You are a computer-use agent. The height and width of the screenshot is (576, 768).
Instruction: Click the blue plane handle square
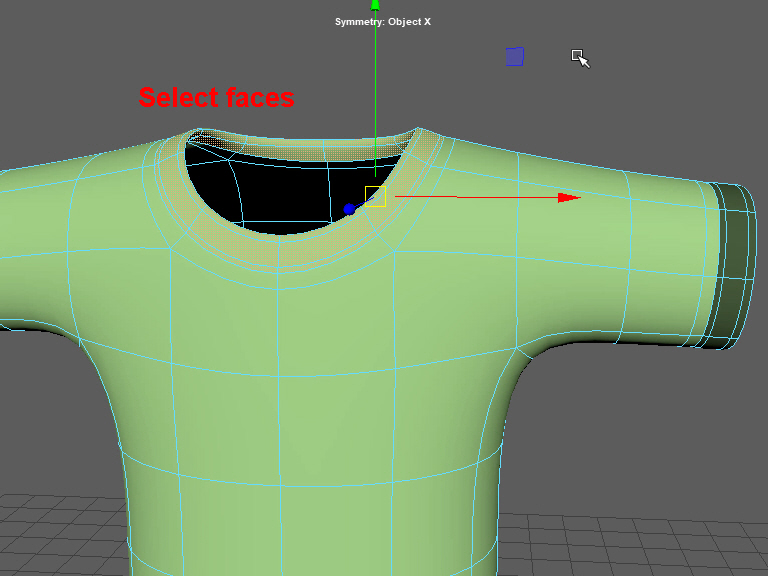(x=514, y=57)
